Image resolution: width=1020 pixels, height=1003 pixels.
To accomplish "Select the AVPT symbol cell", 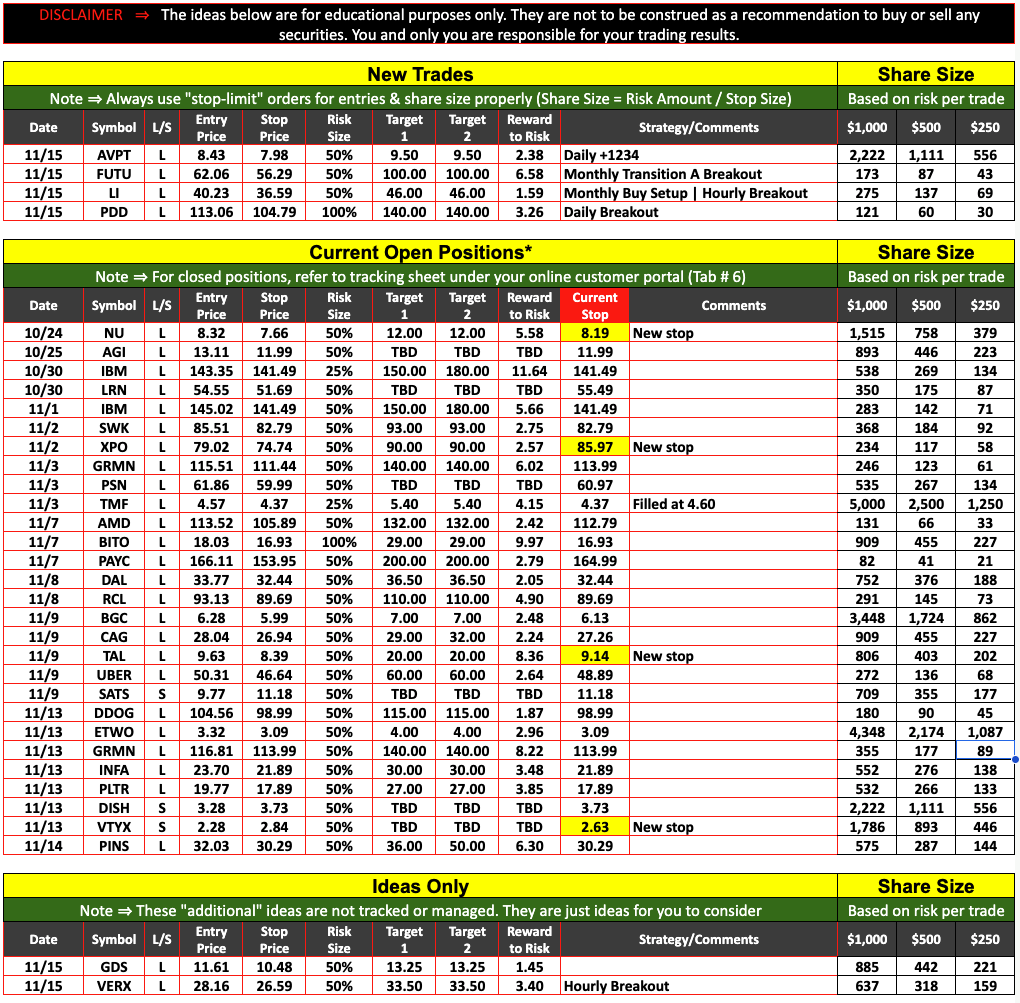I will (114, 155).
